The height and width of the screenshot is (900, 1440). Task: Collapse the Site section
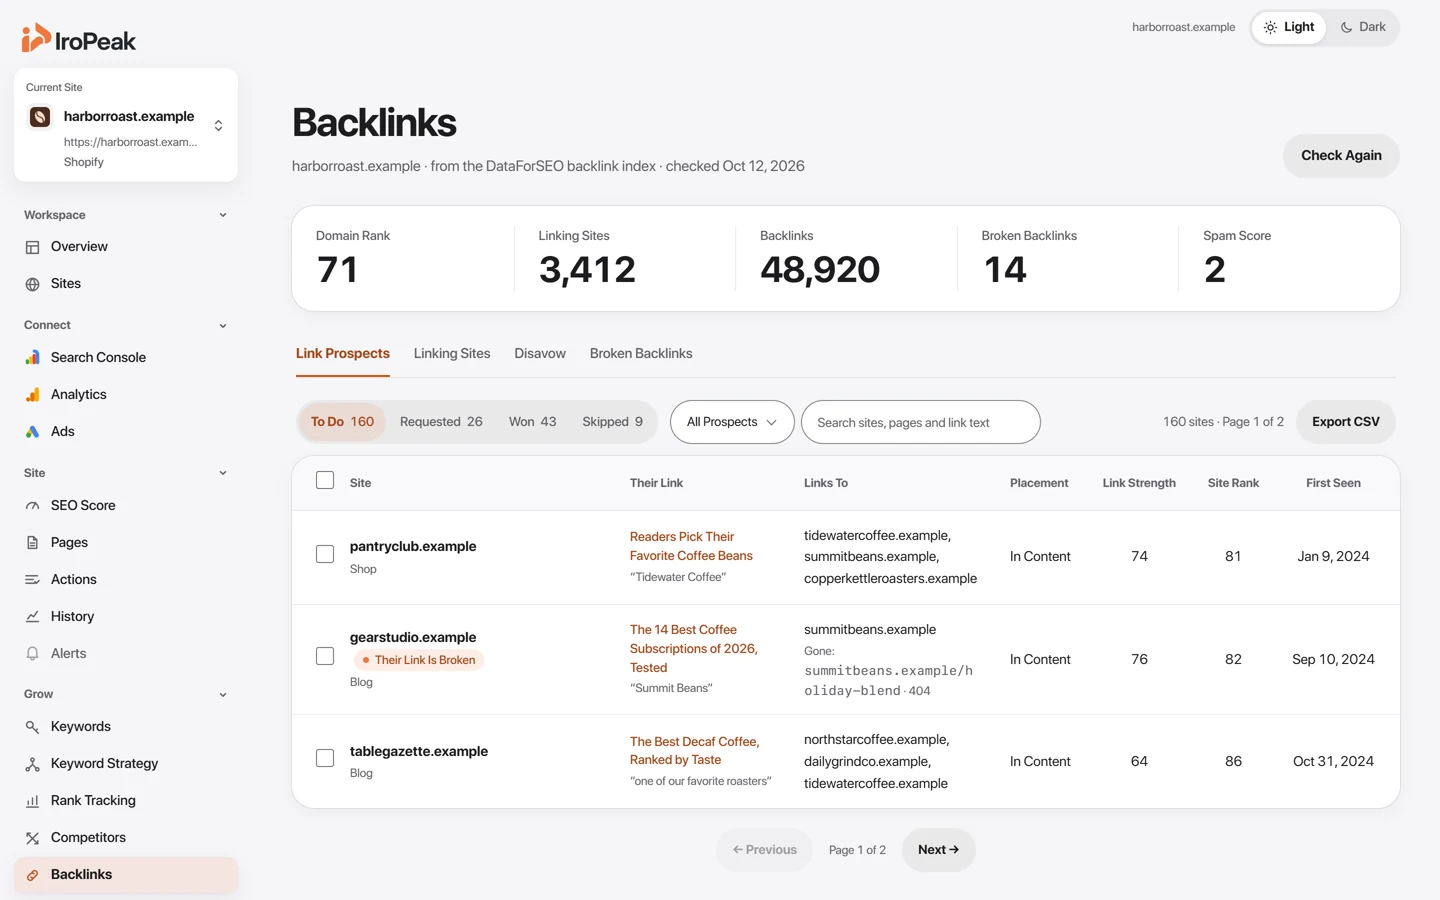[x=223, y=473]
